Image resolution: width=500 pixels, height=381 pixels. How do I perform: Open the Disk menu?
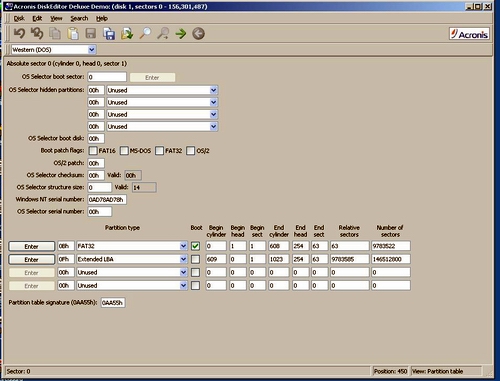pos(19,18)
